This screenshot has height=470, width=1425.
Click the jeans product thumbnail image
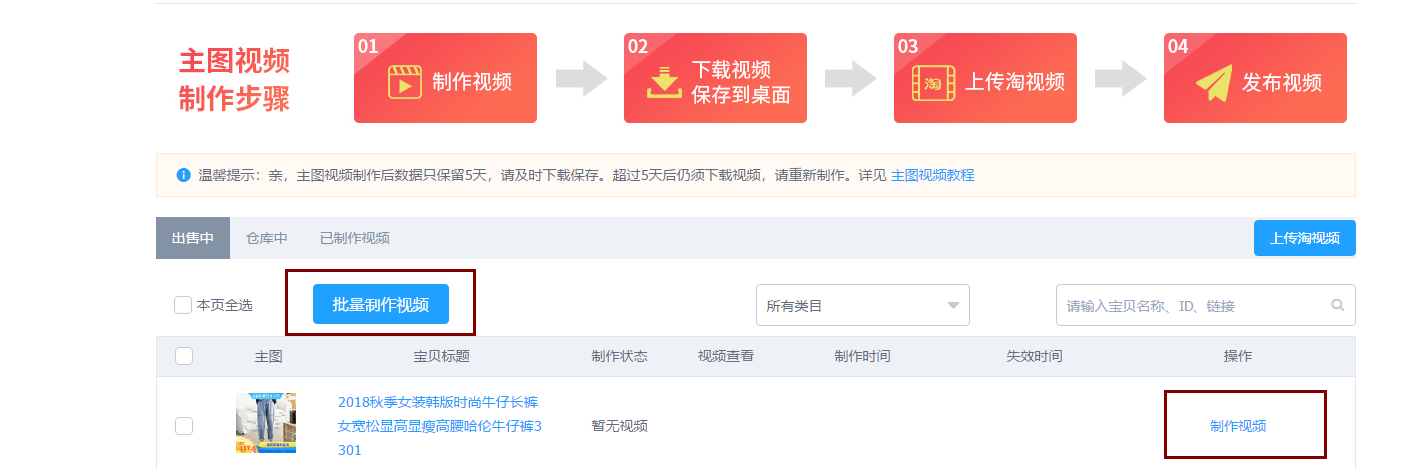tap(266, 423)
